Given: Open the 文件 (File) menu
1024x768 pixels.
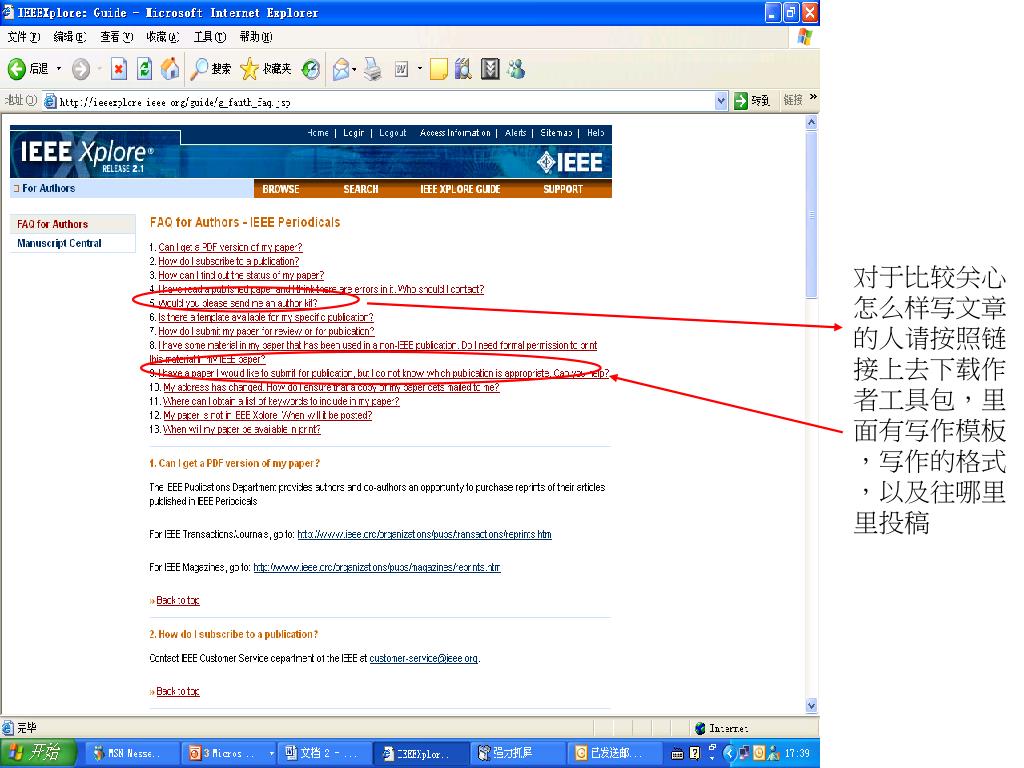Looking at the screenshot, I should tap(24, 37).
